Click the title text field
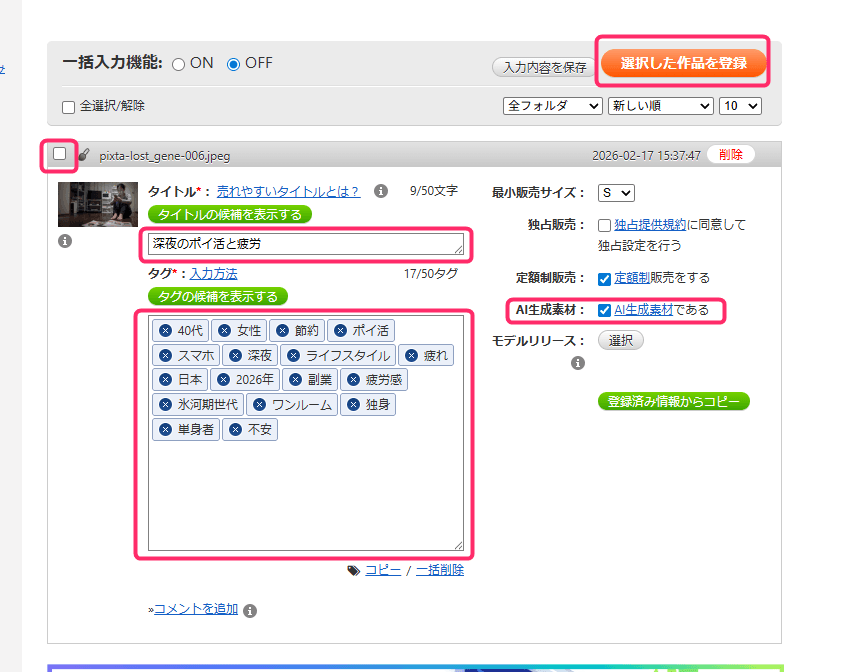This screenshot has height=672, width=860. pyautogui.click(x=305, y=244)
